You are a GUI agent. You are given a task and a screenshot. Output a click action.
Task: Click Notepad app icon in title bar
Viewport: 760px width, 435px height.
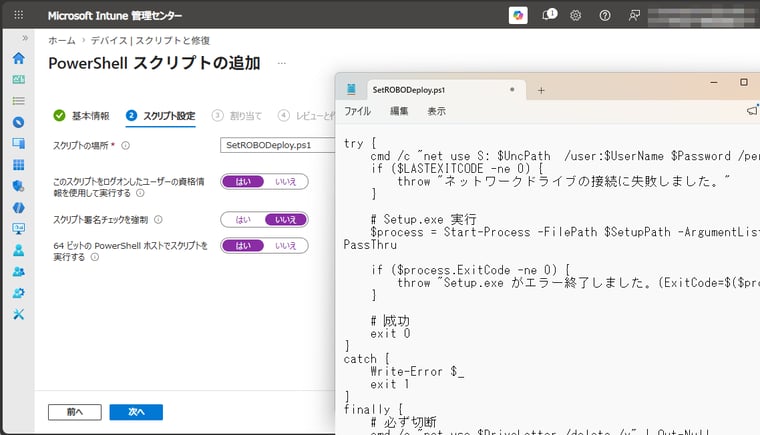tap(351, 89)
